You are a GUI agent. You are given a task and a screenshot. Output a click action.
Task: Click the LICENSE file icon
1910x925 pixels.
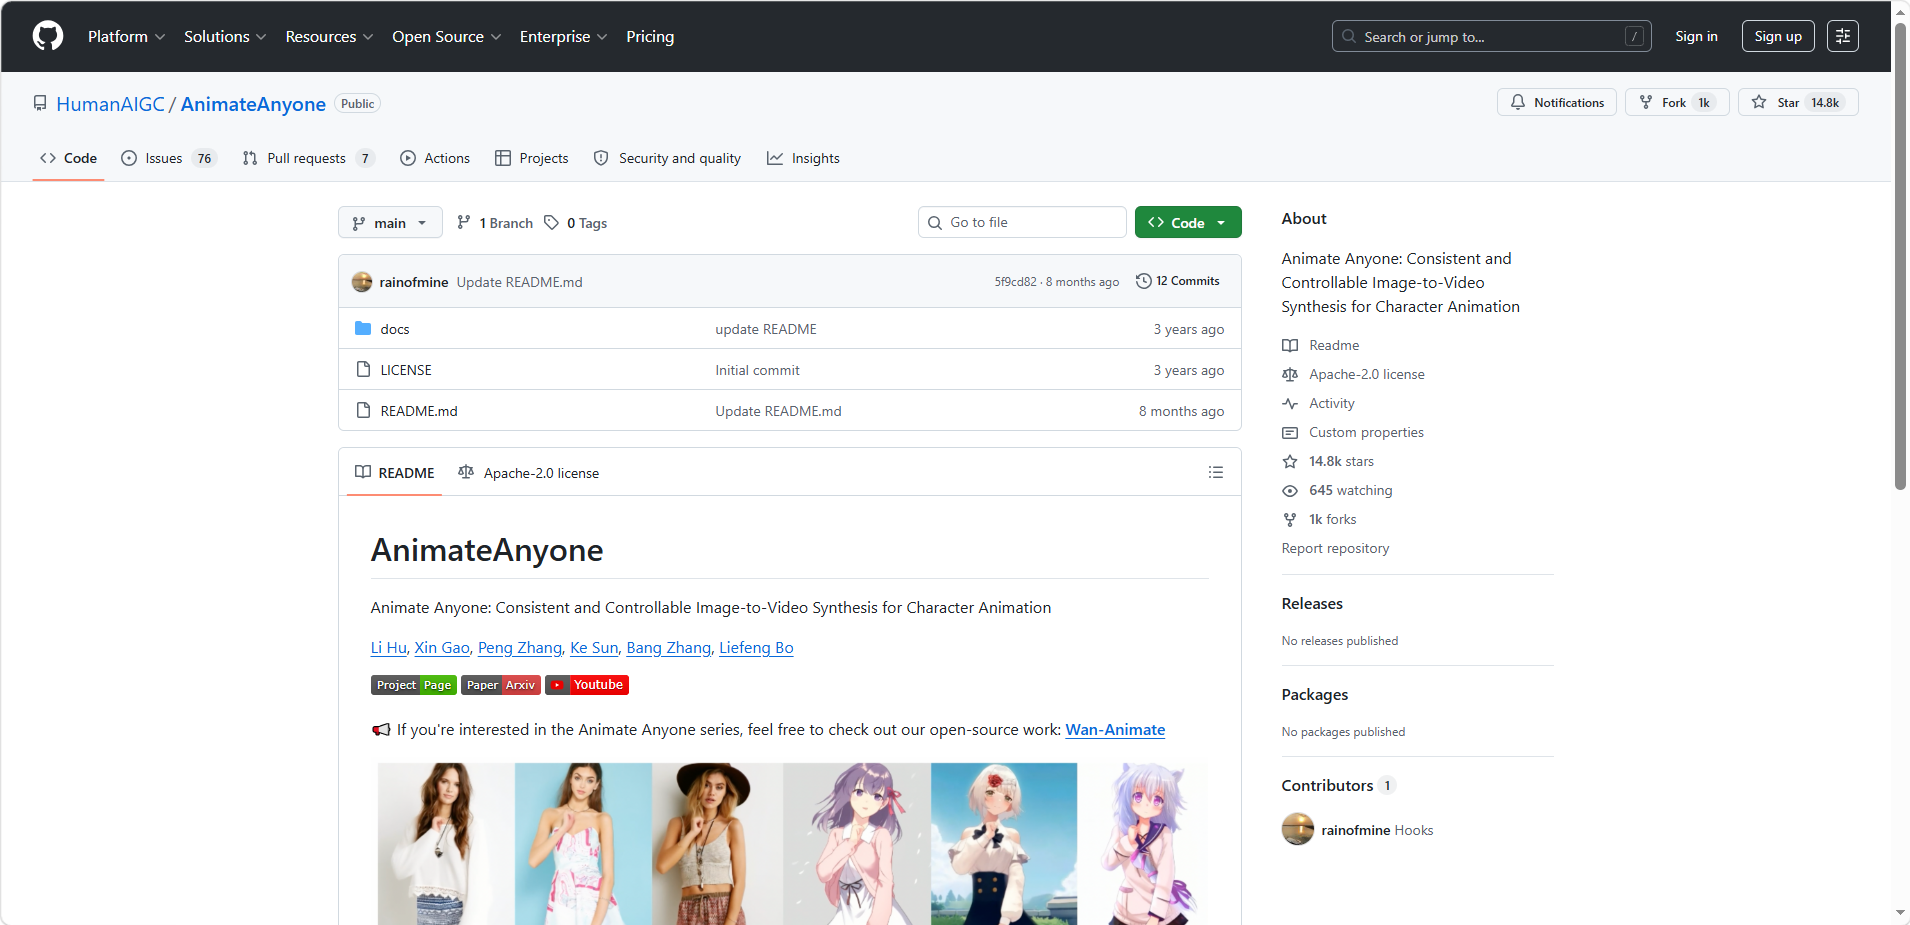363,370
